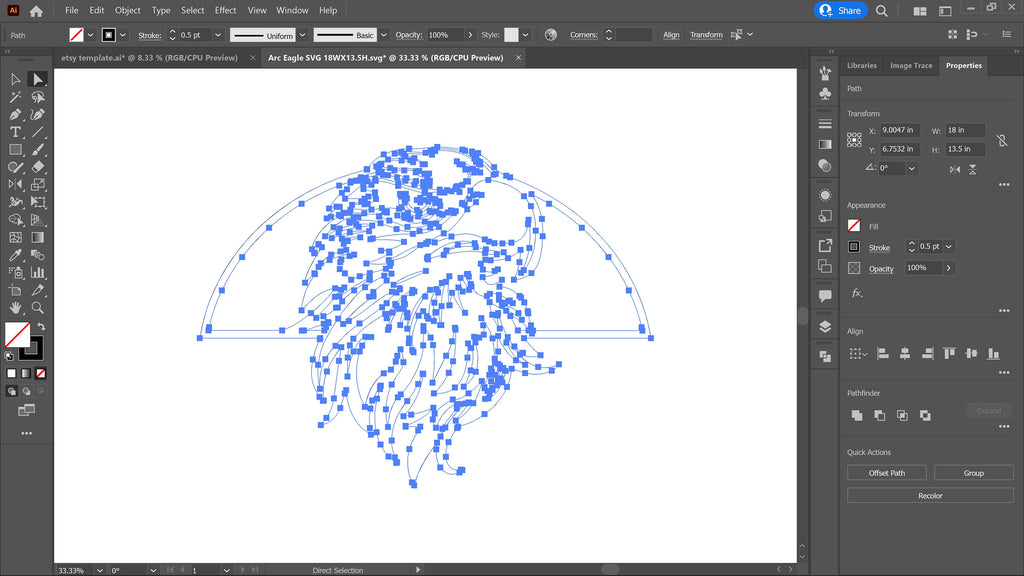1024x576 pixels.
Task: Pick the Magic Wand tool
Action: click(x=15, y=97)
